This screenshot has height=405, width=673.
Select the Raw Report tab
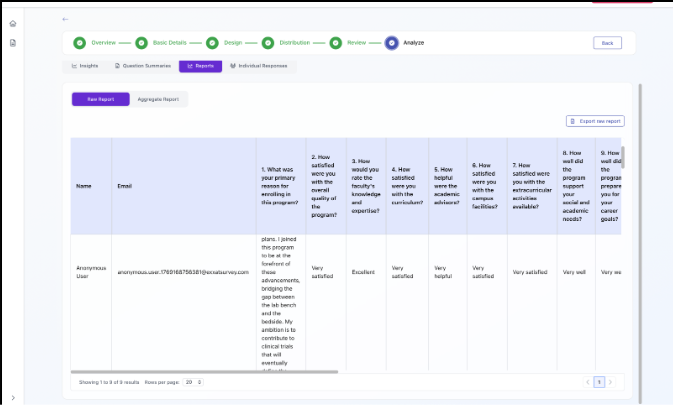click(100, 99)
